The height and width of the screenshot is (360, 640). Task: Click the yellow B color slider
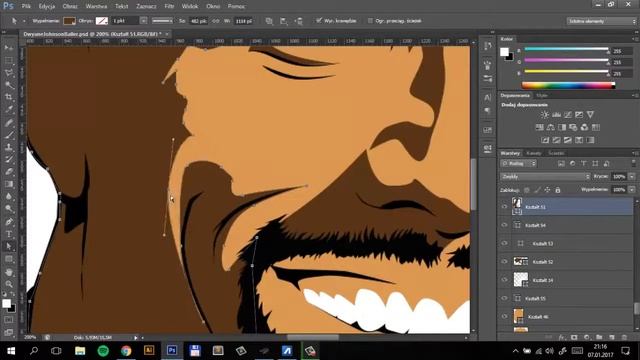pos(566,71)
